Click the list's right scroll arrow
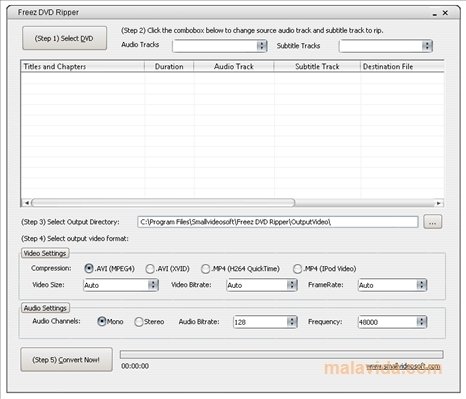 [439, 203]
